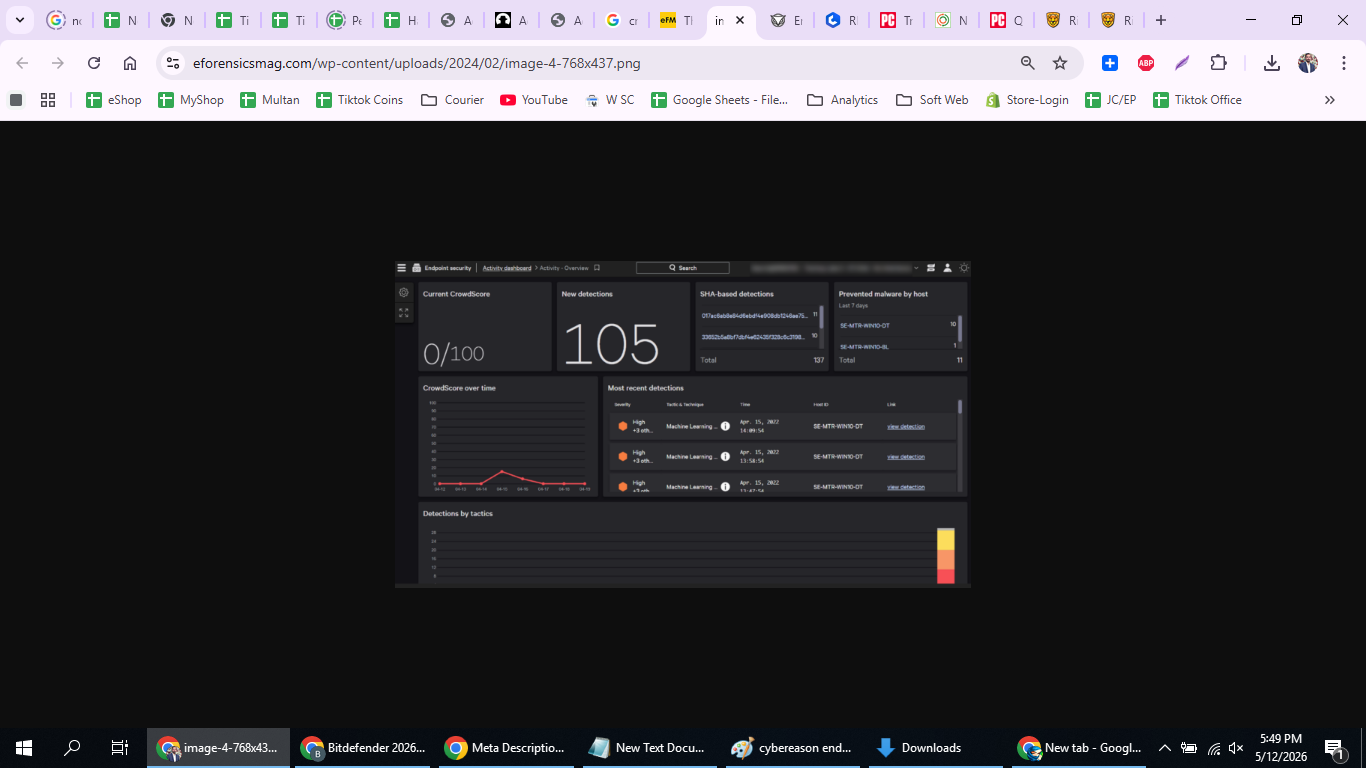Open a new browser tab
This screenshot has width=1366, height=768.
pos(1160,20)
